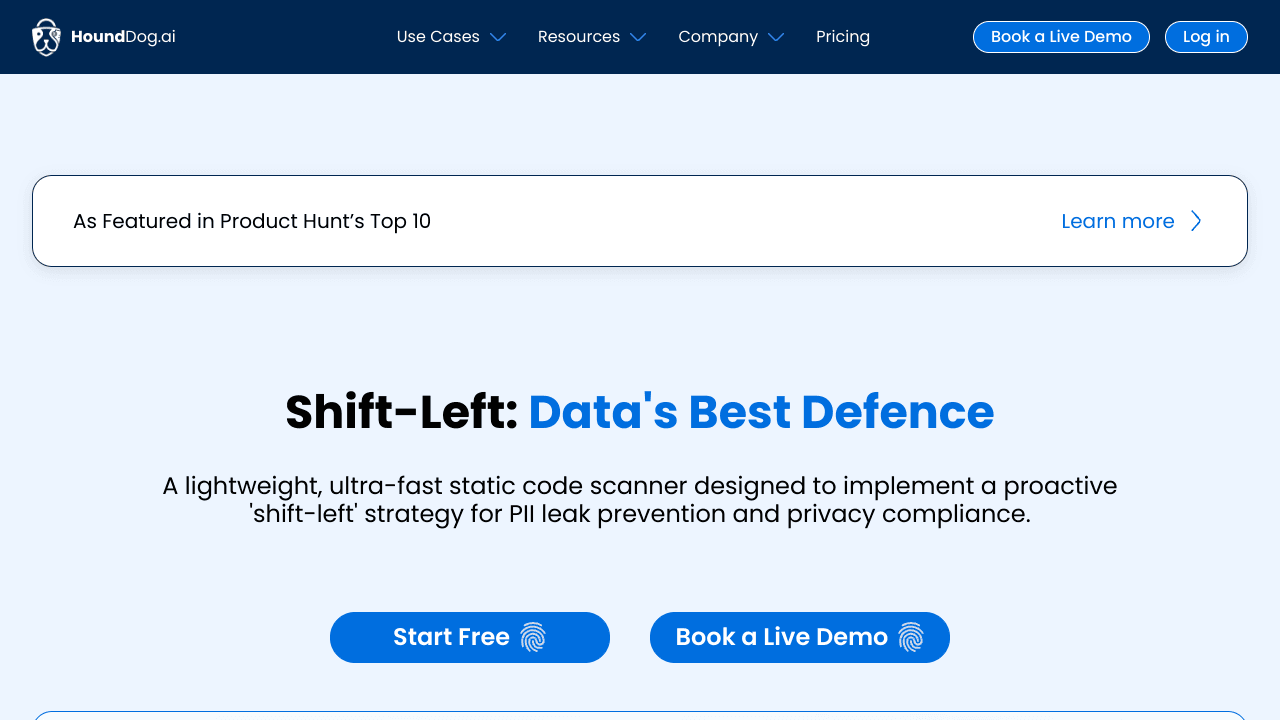This screenshot has width=1280, height=720.
Task: Click the right arrow after Learn more
Action: coord(1196,221)
